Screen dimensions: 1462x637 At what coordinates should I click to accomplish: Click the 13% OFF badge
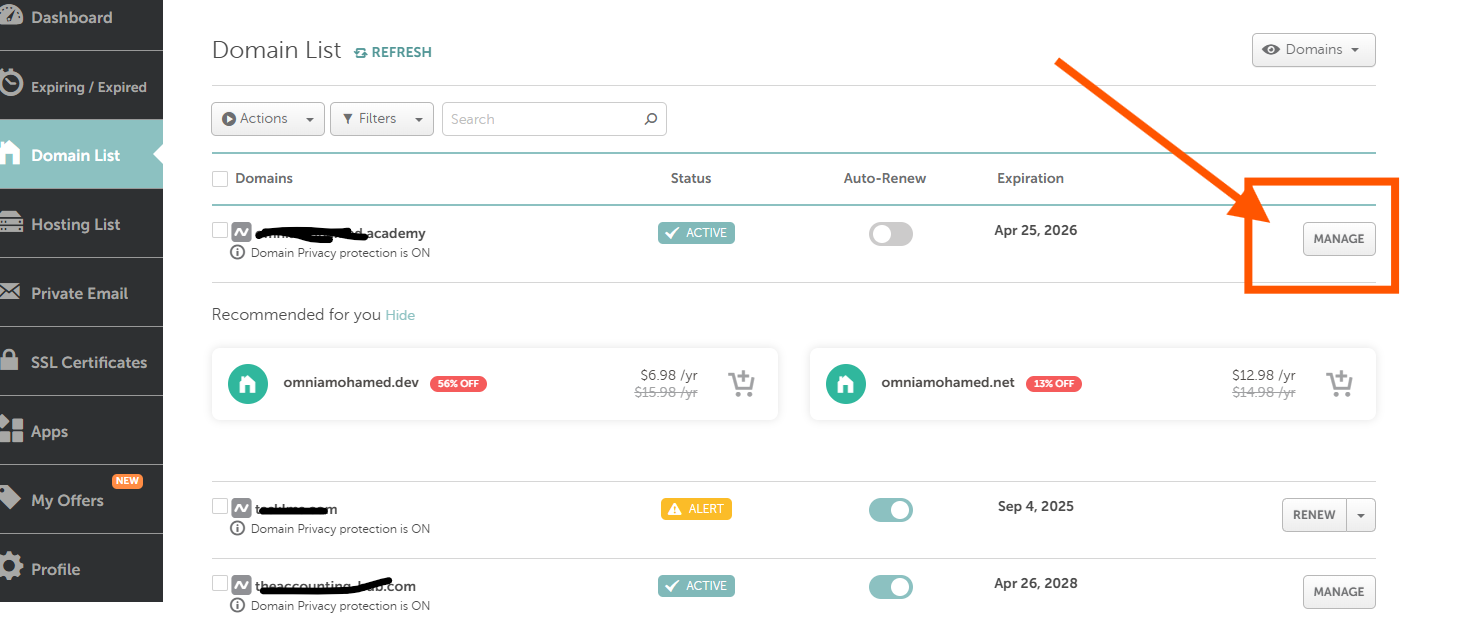click(x=1054, y=384)
